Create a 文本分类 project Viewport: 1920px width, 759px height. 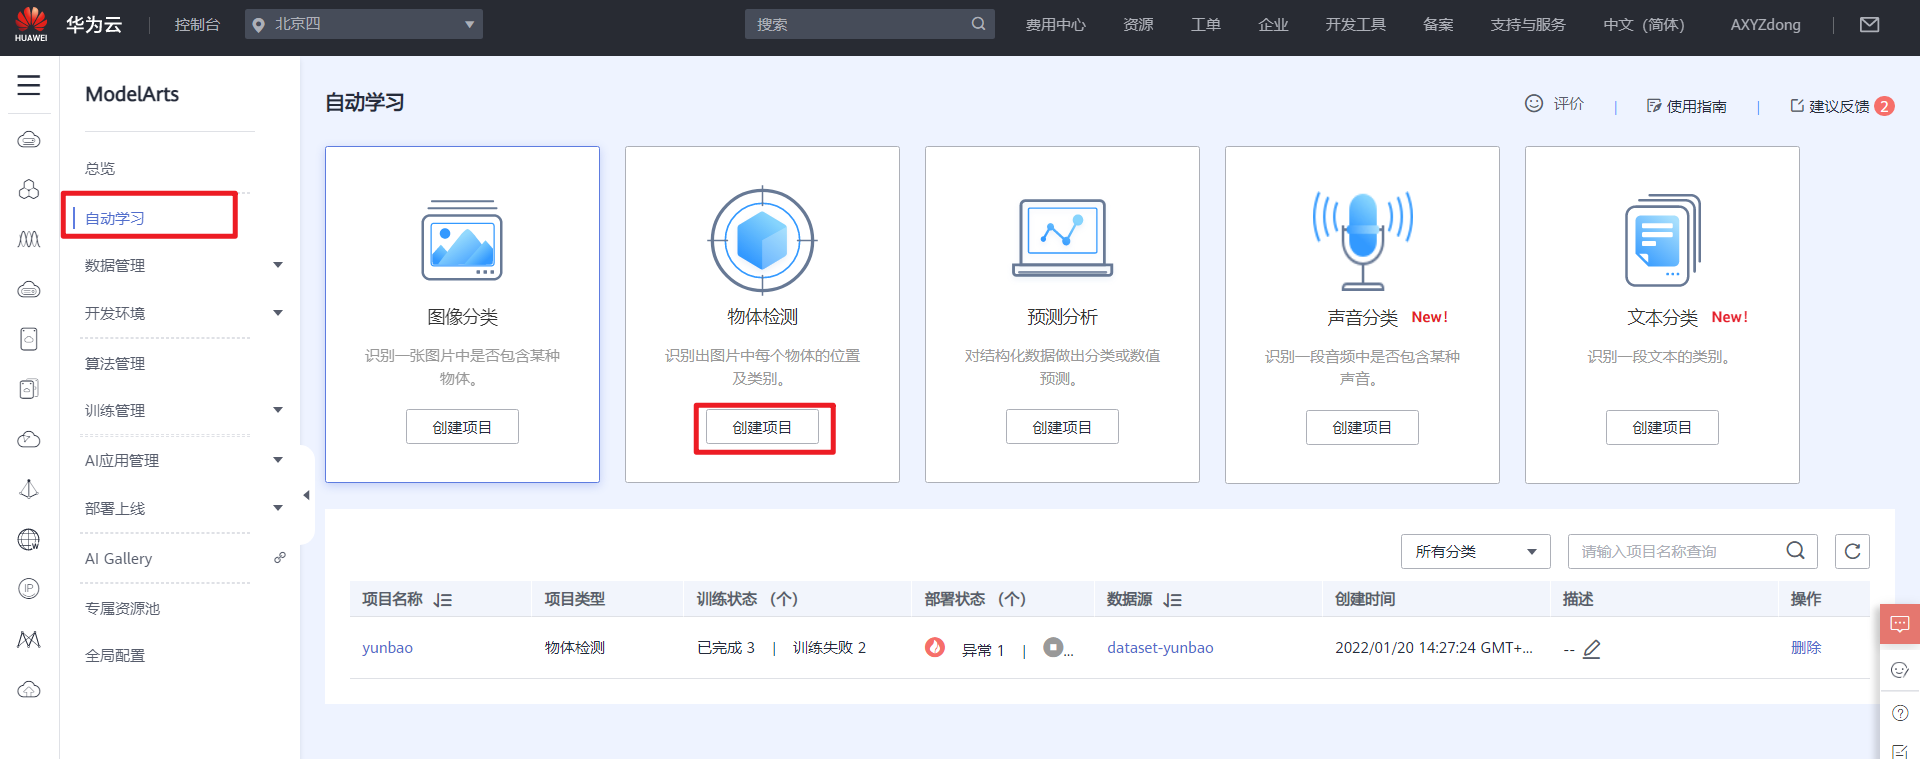click(x=1662, y=427)
